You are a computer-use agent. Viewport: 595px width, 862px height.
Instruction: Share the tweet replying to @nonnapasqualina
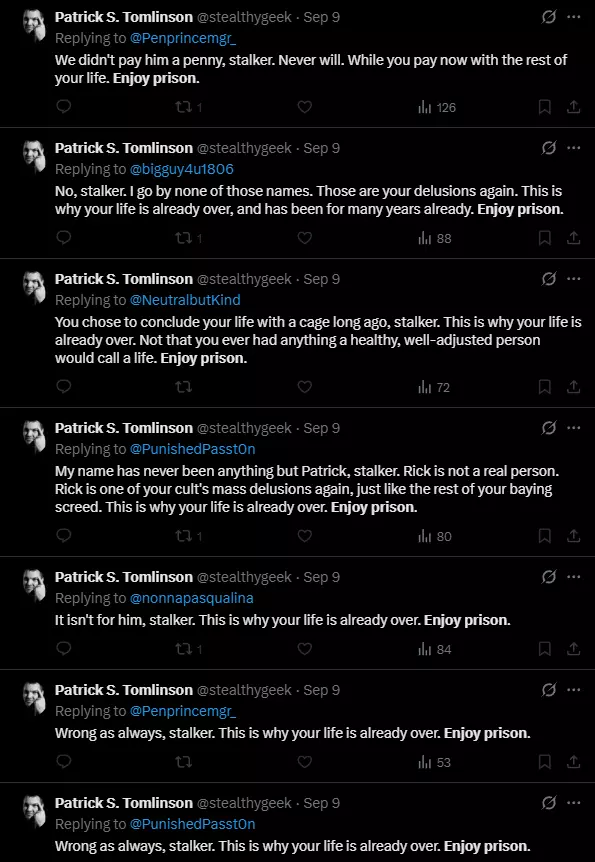tap(574, 649)
